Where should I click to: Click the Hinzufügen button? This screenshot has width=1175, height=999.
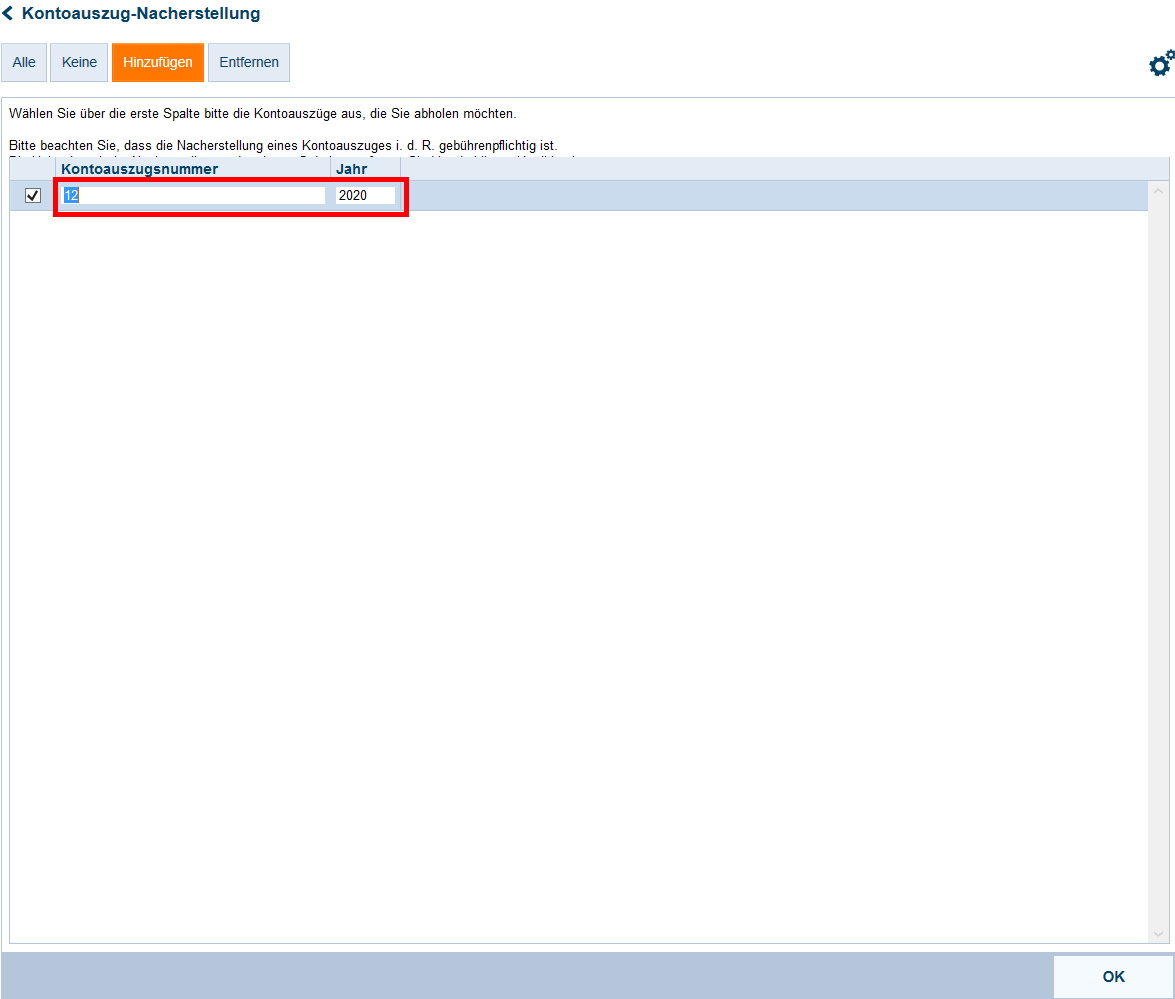tap(158, 62)
